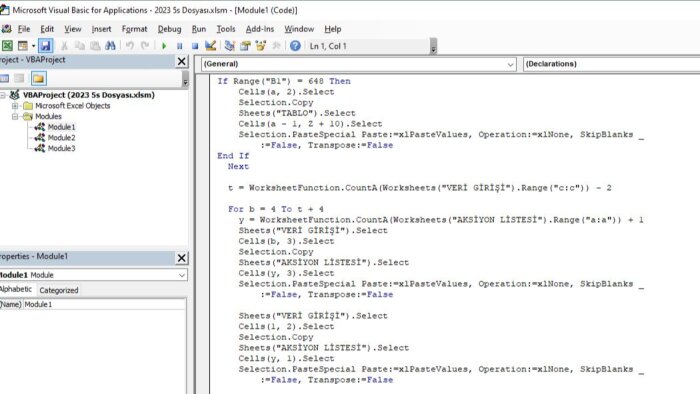Select Module3 in project tree
700x394 pixels.
(x=62, y=149)
